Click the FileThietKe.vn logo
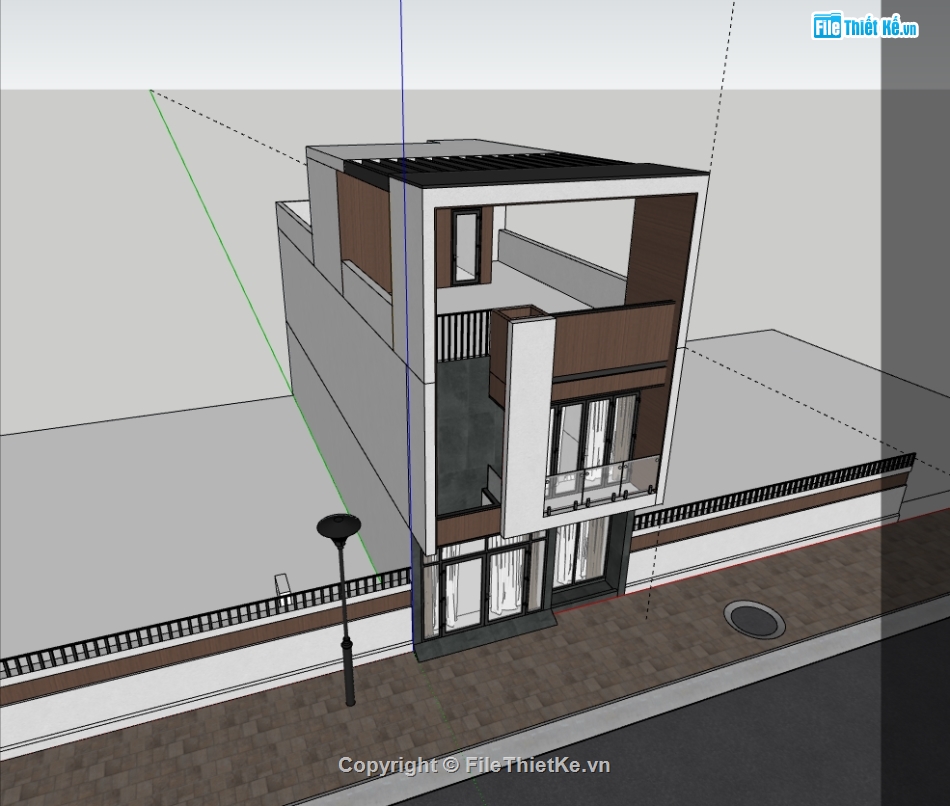 pyautogui.click(x=865, y=26)
